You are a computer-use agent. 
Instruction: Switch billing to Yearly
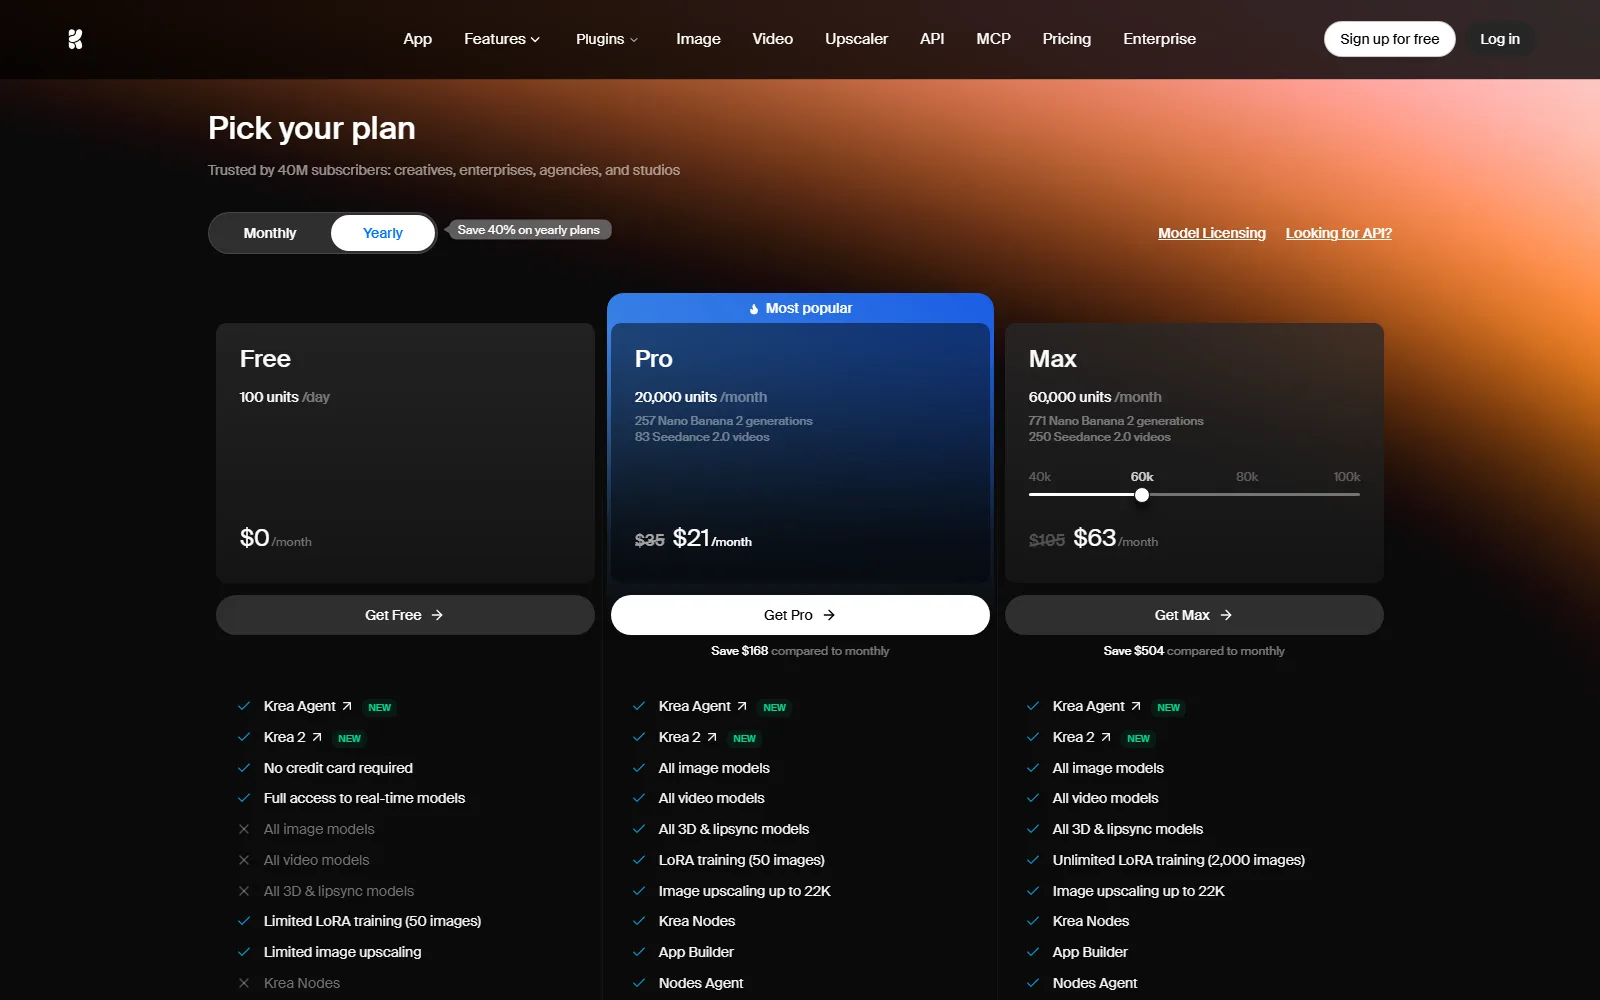pos(383,233)
